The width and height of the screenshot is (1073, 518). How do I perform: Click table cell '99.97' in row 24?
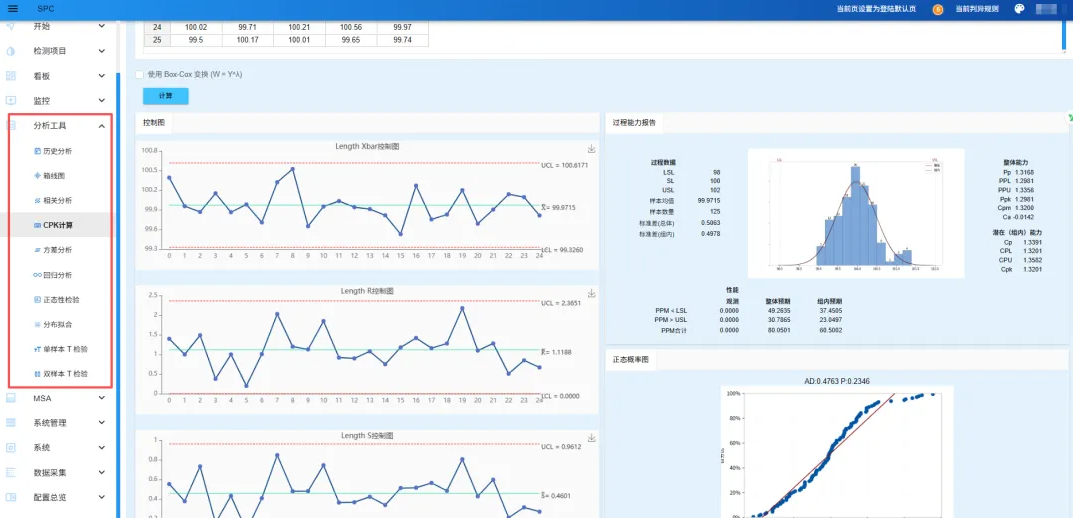click(x=402, y=27)
